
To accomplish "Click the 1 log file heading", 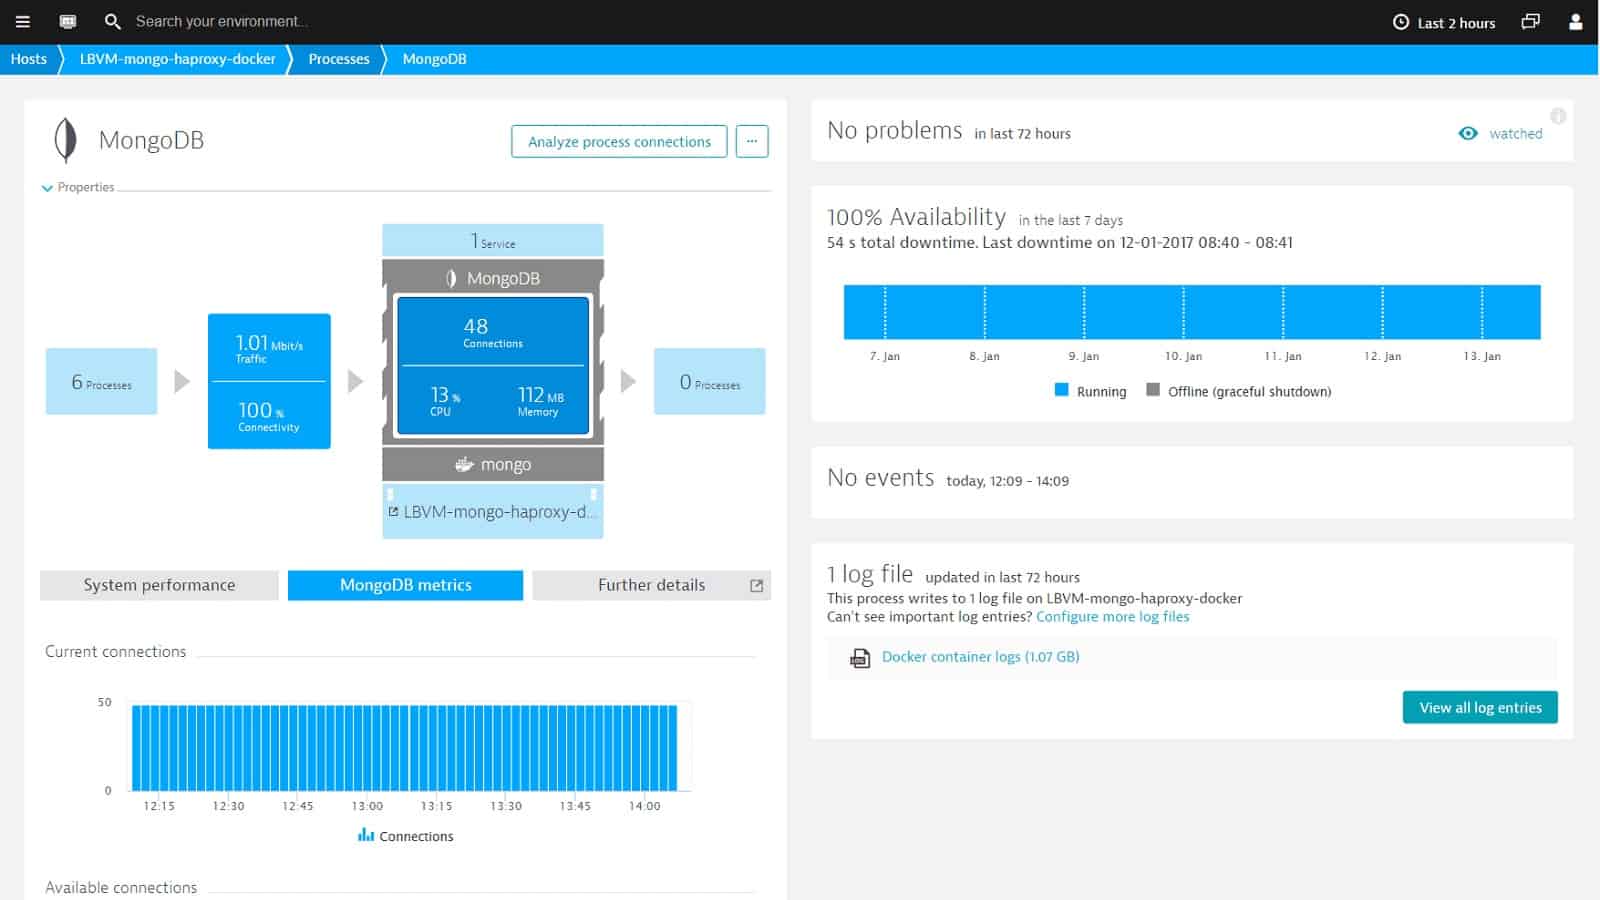I will click(869, 574).
